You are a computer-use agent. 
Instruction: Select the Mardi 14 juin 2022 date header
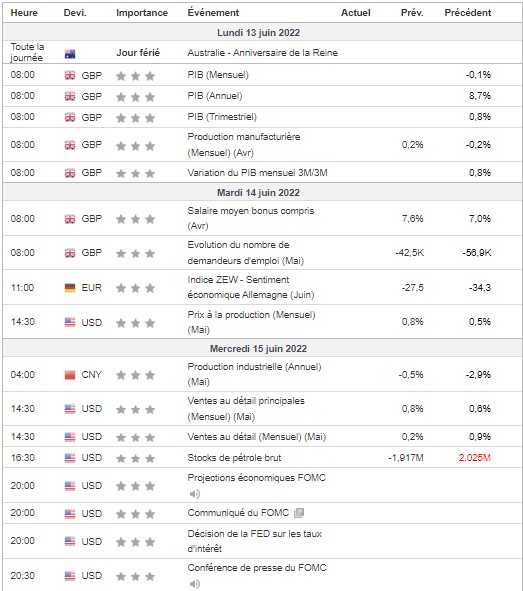(258, 193)
